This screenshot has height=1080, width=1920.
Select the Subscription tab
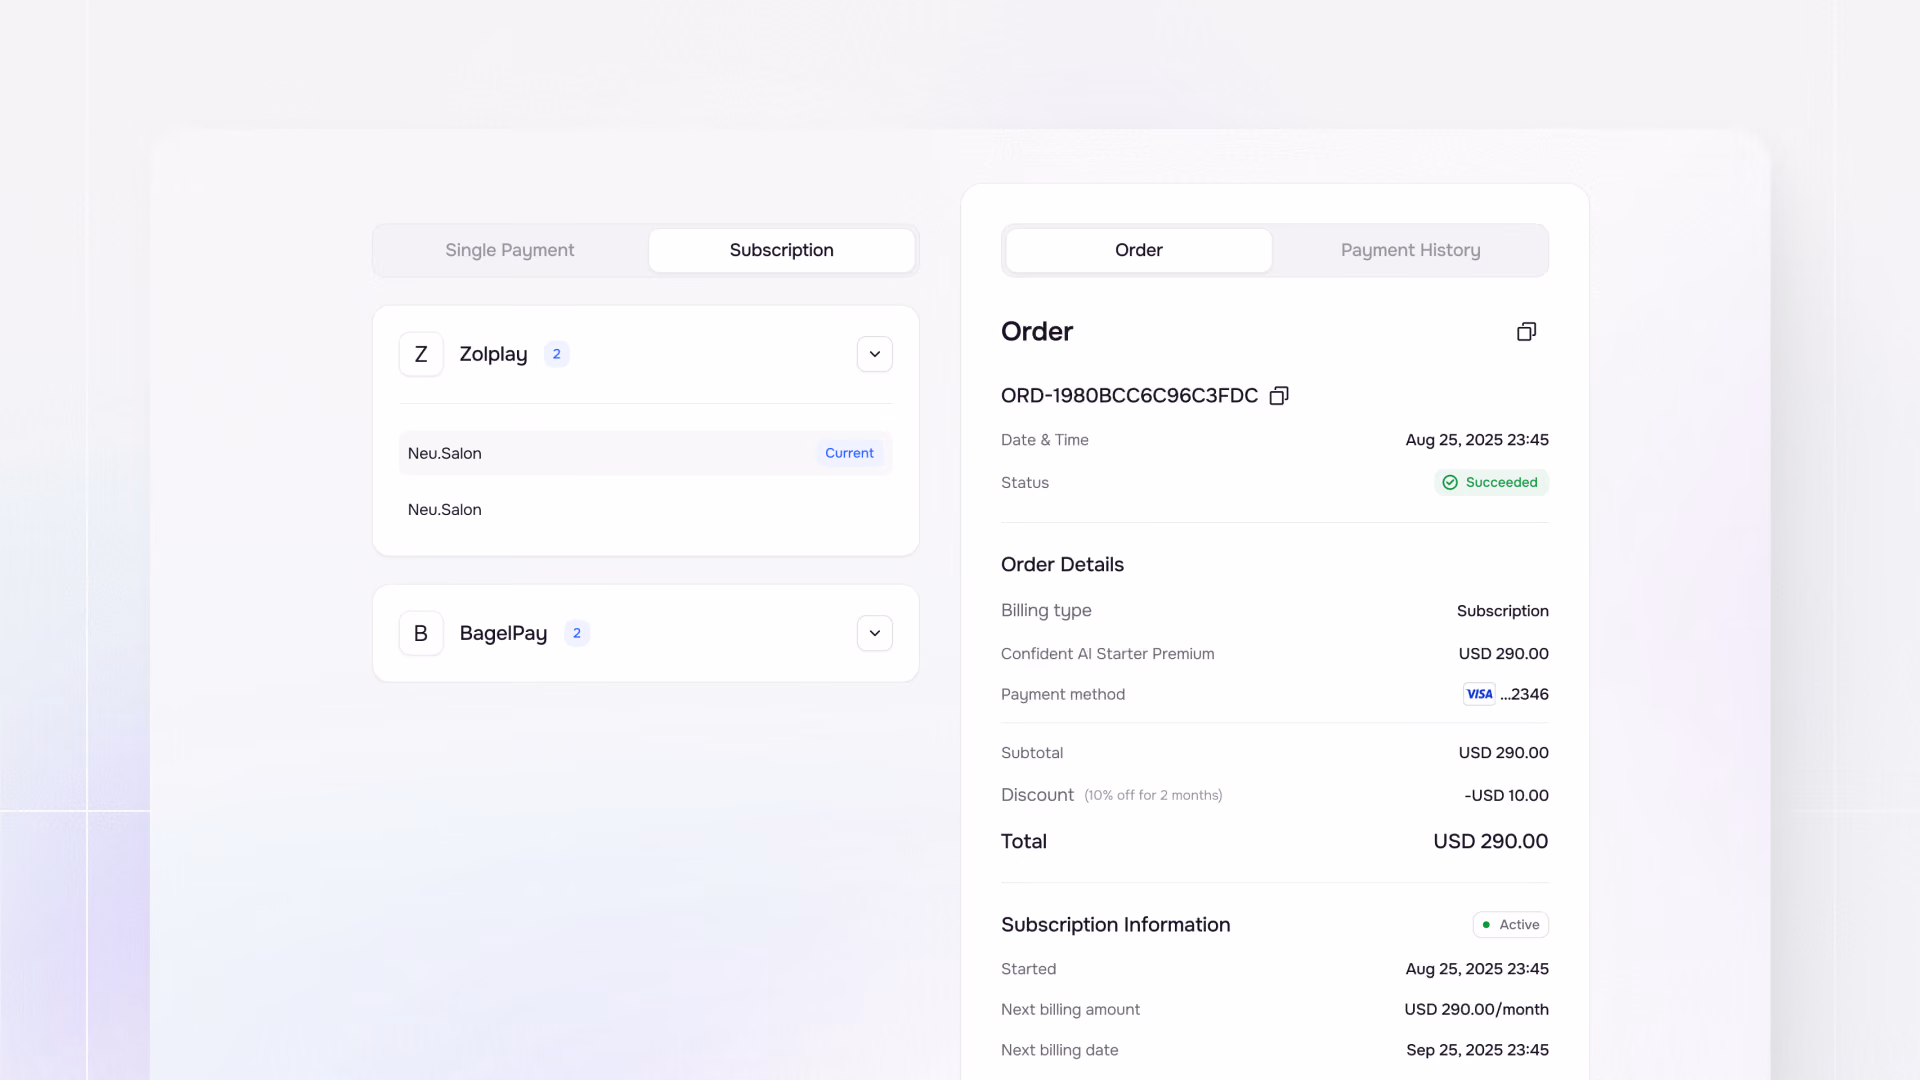782,250
